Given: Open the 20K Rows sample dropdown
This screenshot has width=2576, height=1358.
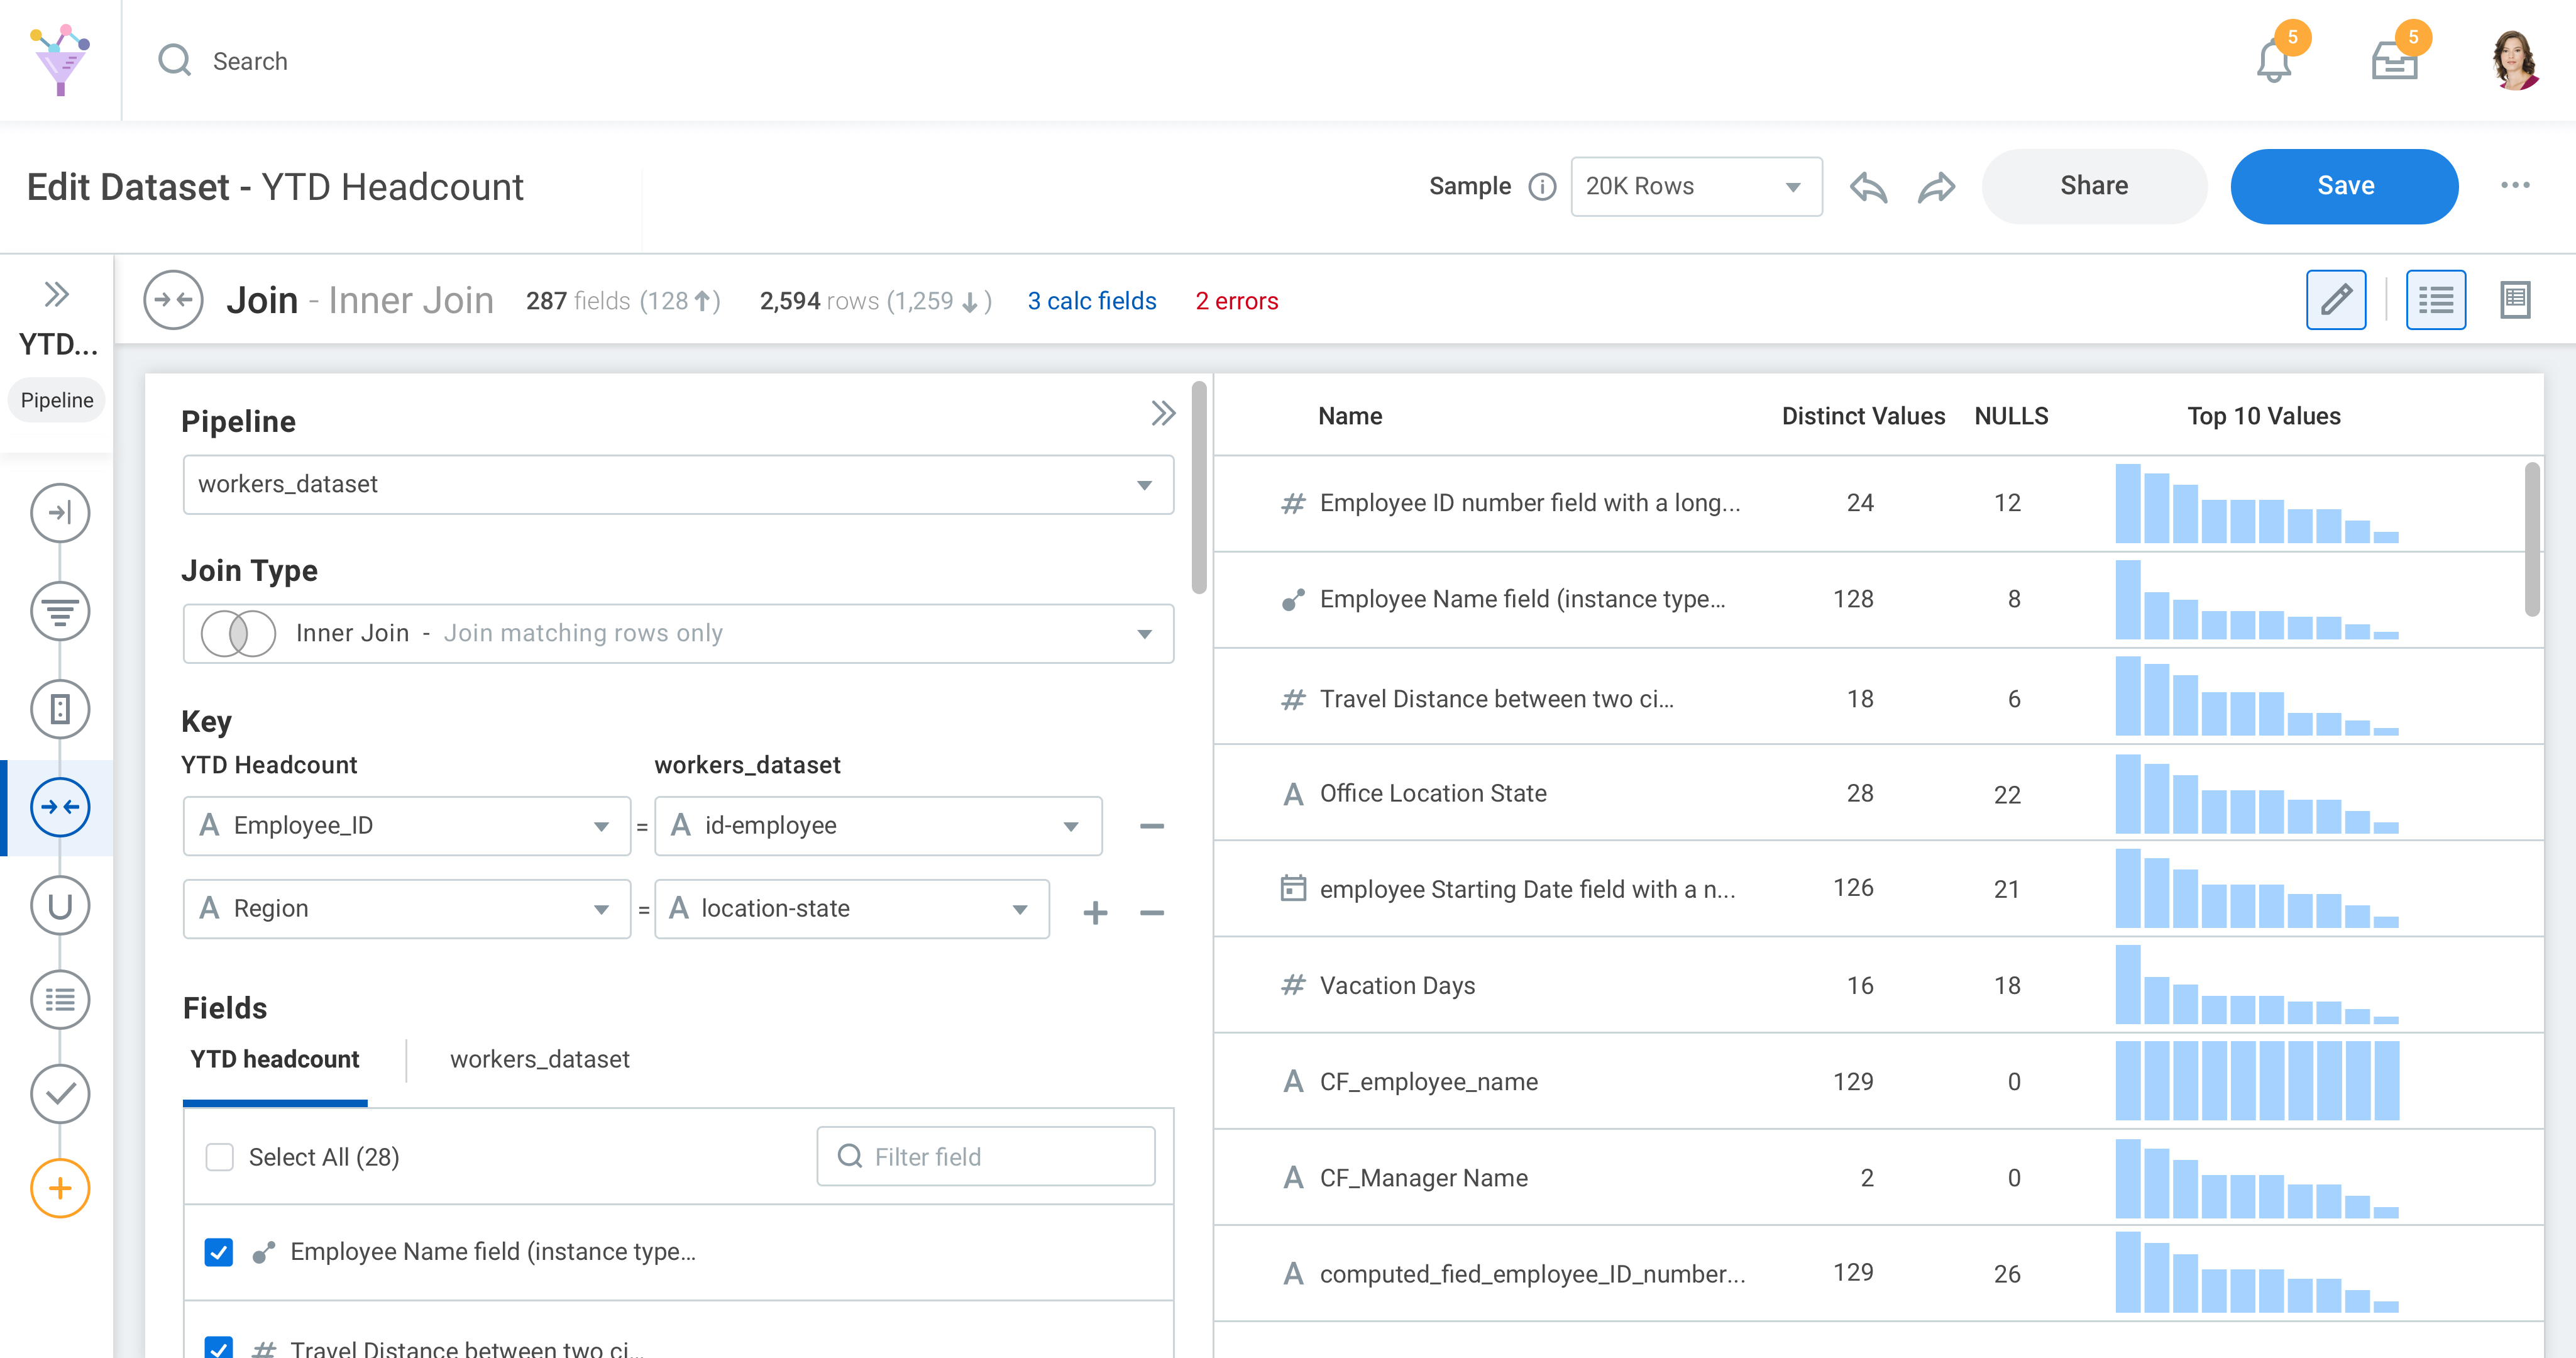Looking at the screenshot, I should [x=1696, y=186].
